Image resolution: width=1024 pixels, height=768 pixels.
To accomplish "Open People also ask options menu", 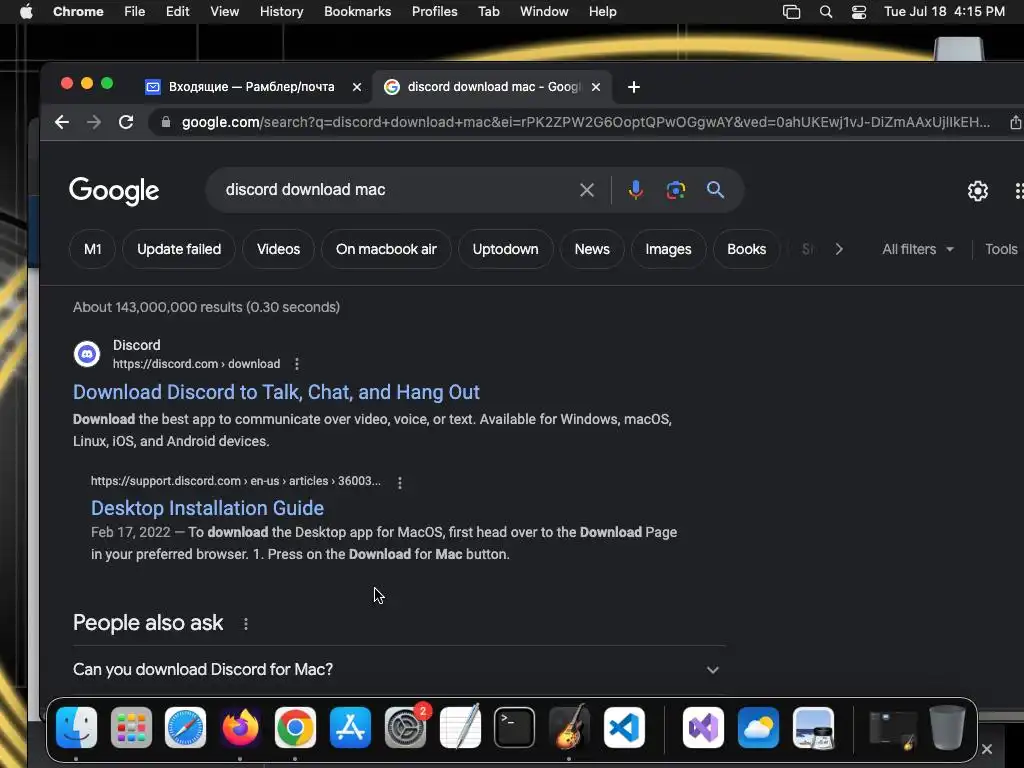I will 246,624.
